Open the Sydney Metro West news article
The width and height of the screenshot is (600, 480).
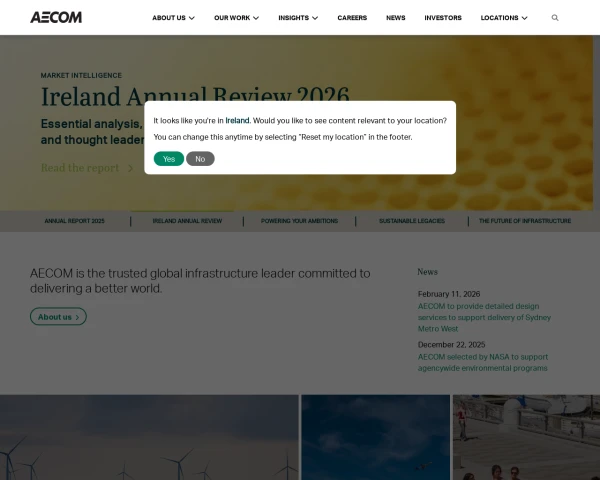pos(484,317)
